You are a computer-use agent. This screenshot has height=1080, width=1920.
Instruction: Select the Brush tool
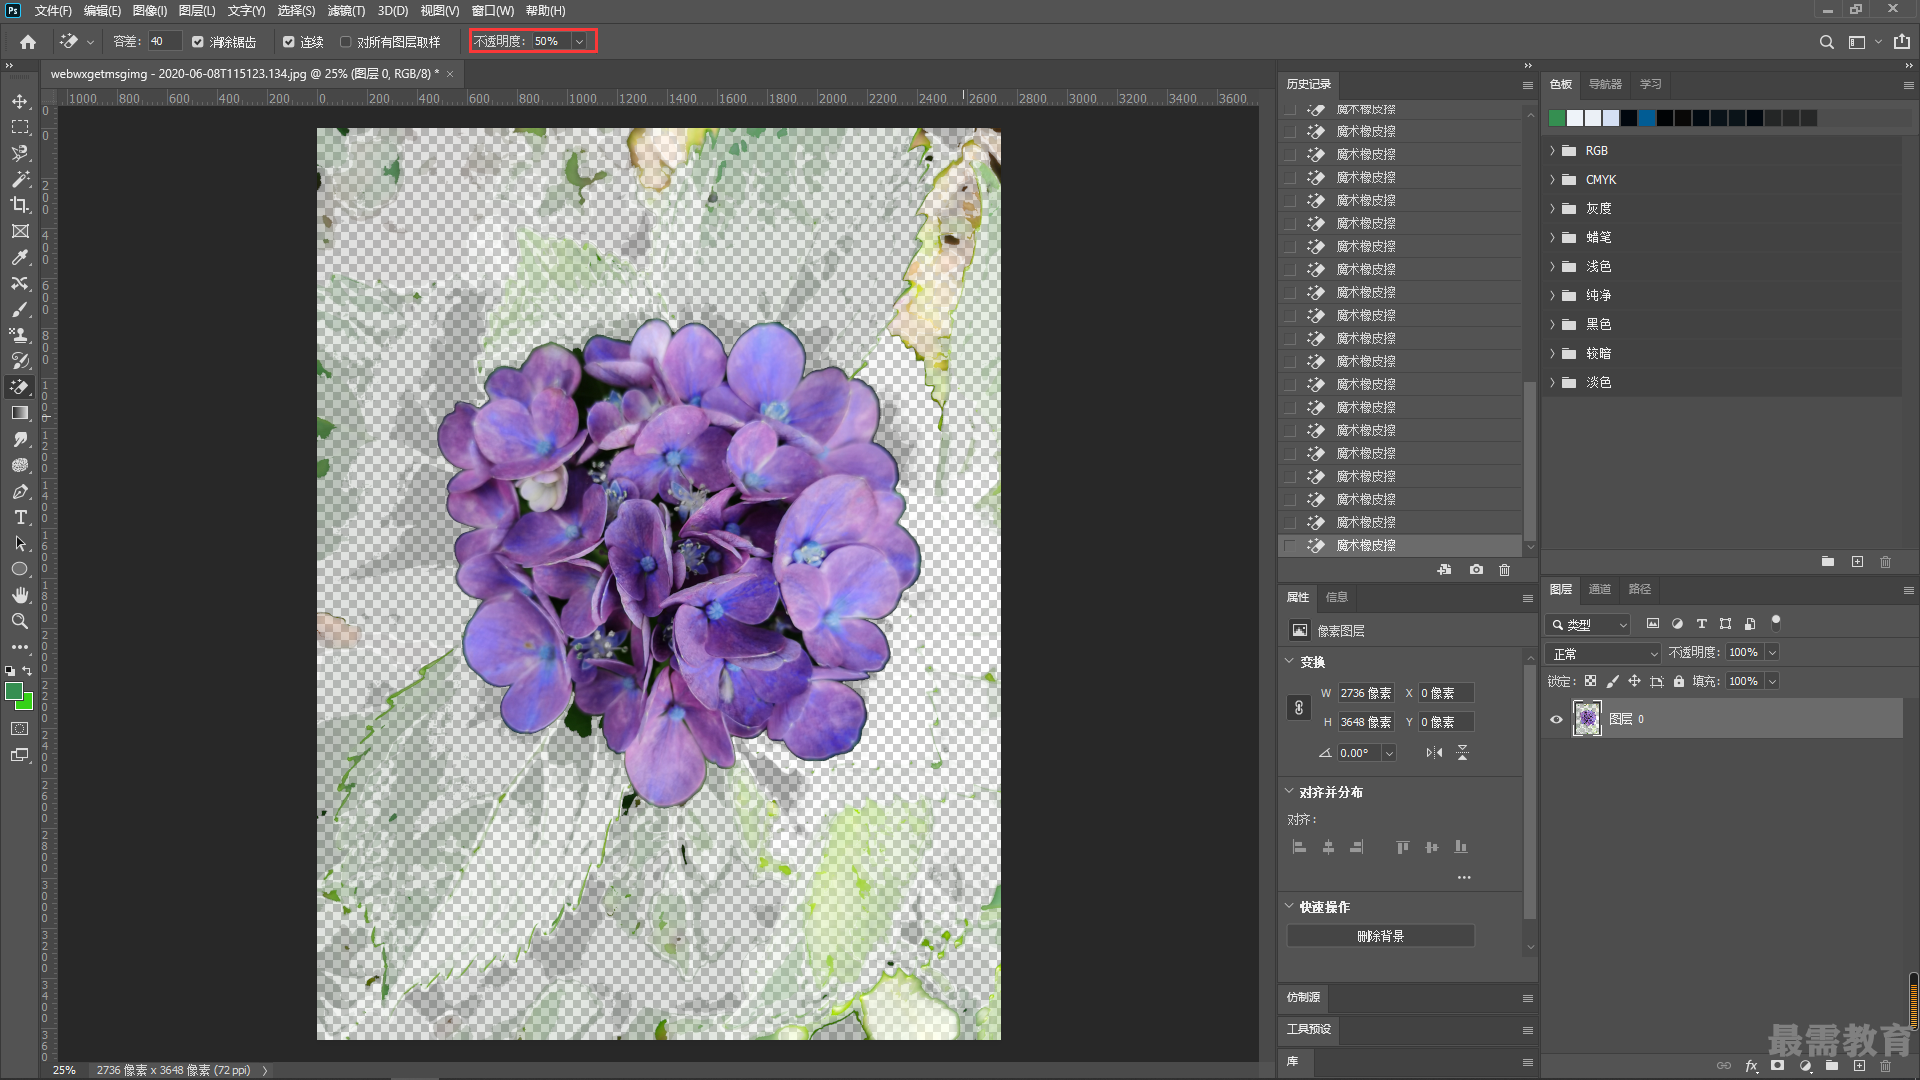pyautogui.click(x=20, y=309)
